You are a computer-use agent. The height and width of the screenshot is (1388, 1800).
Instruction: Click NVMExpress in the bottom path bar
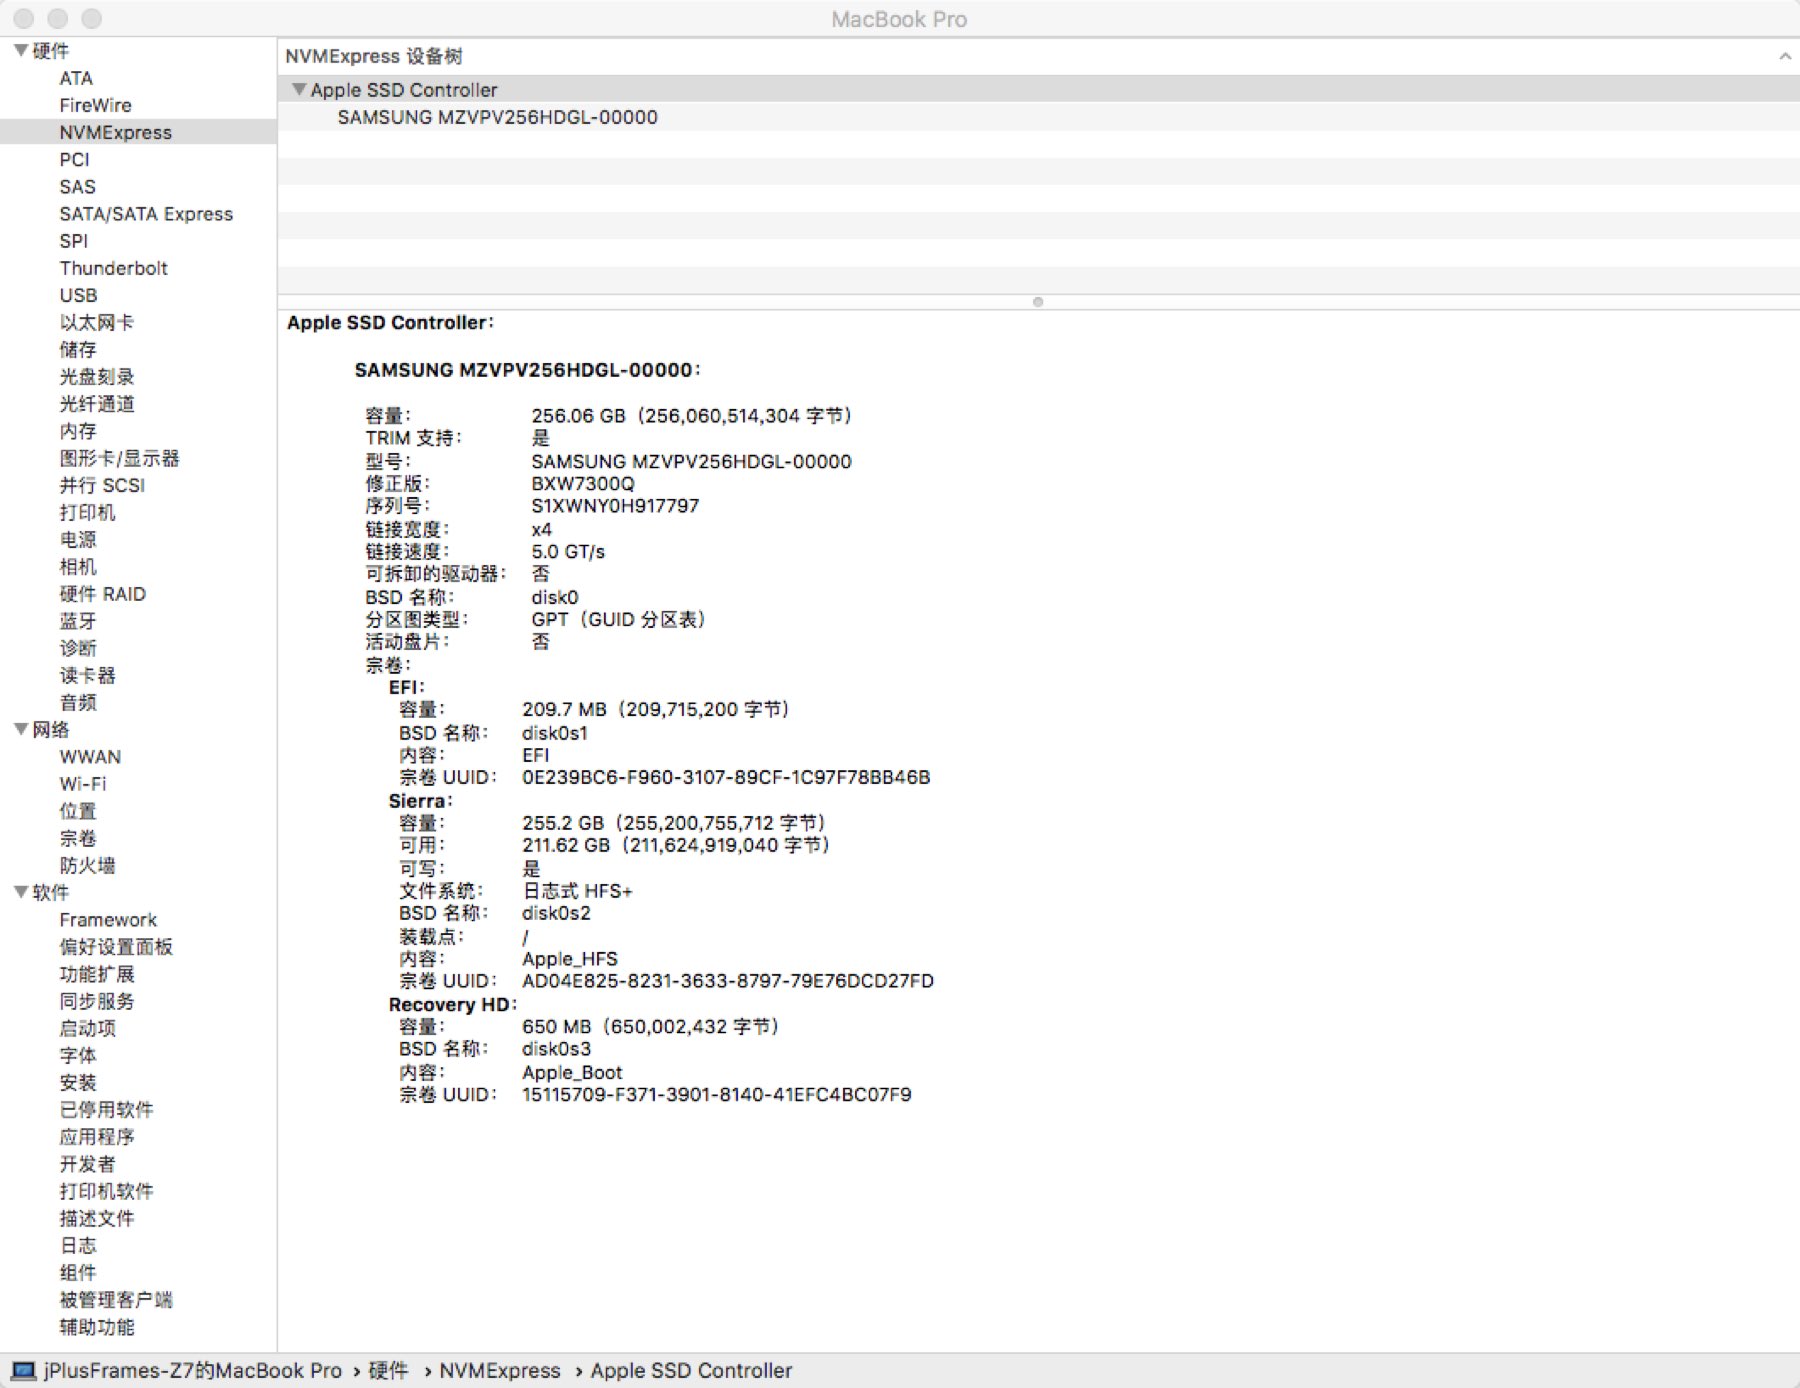point(500,1371)
